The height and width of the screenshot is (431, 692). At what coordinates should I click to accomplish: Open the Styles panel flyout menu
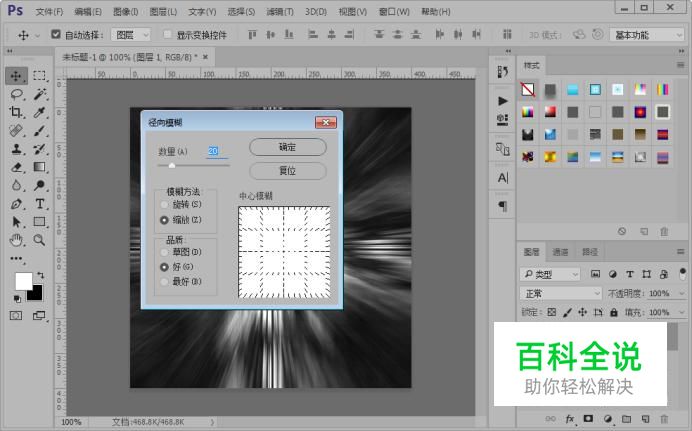681,65
